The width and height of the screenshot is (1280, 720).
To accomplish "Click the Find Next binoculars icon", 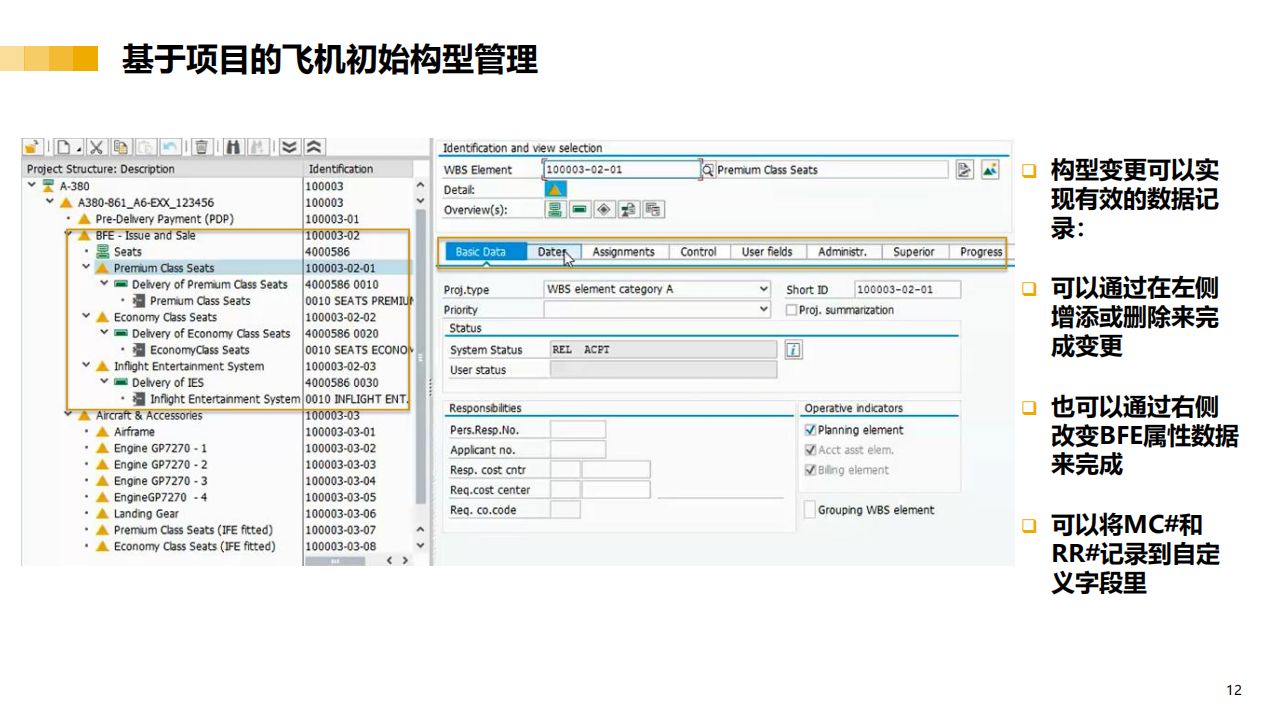I will (257, 147).
